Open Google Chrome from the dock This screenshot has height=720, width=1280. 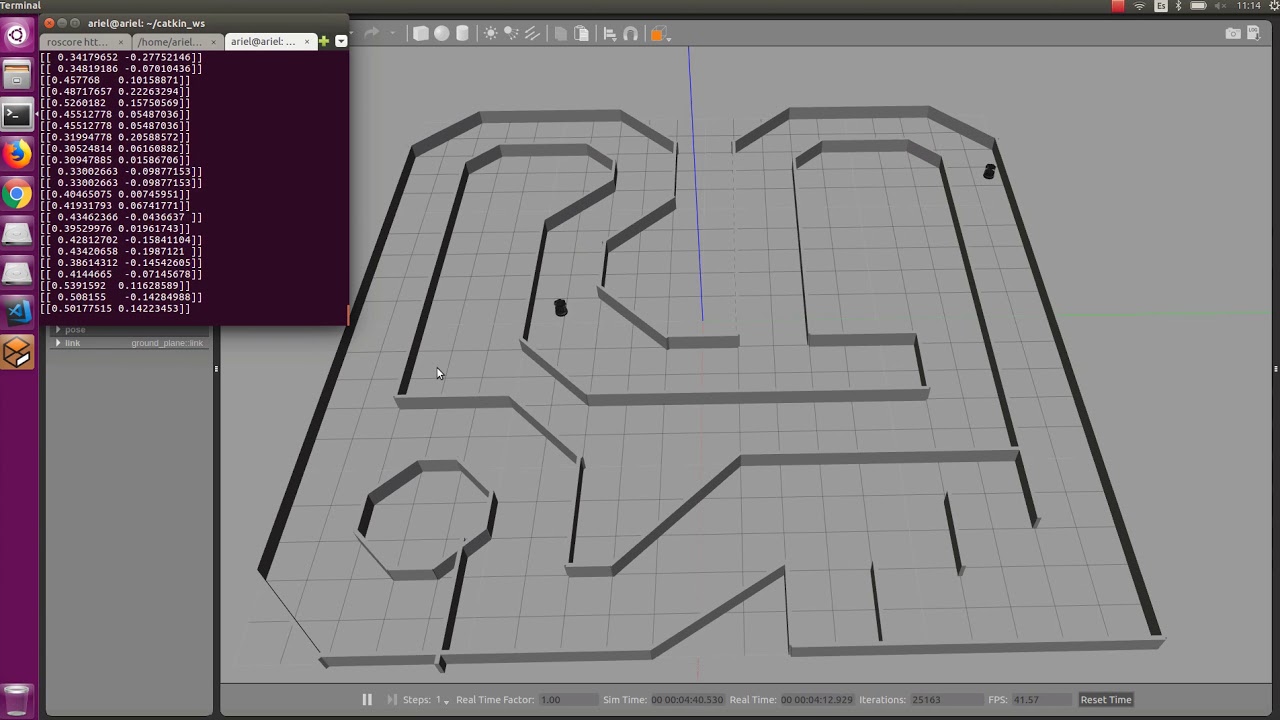17,194
